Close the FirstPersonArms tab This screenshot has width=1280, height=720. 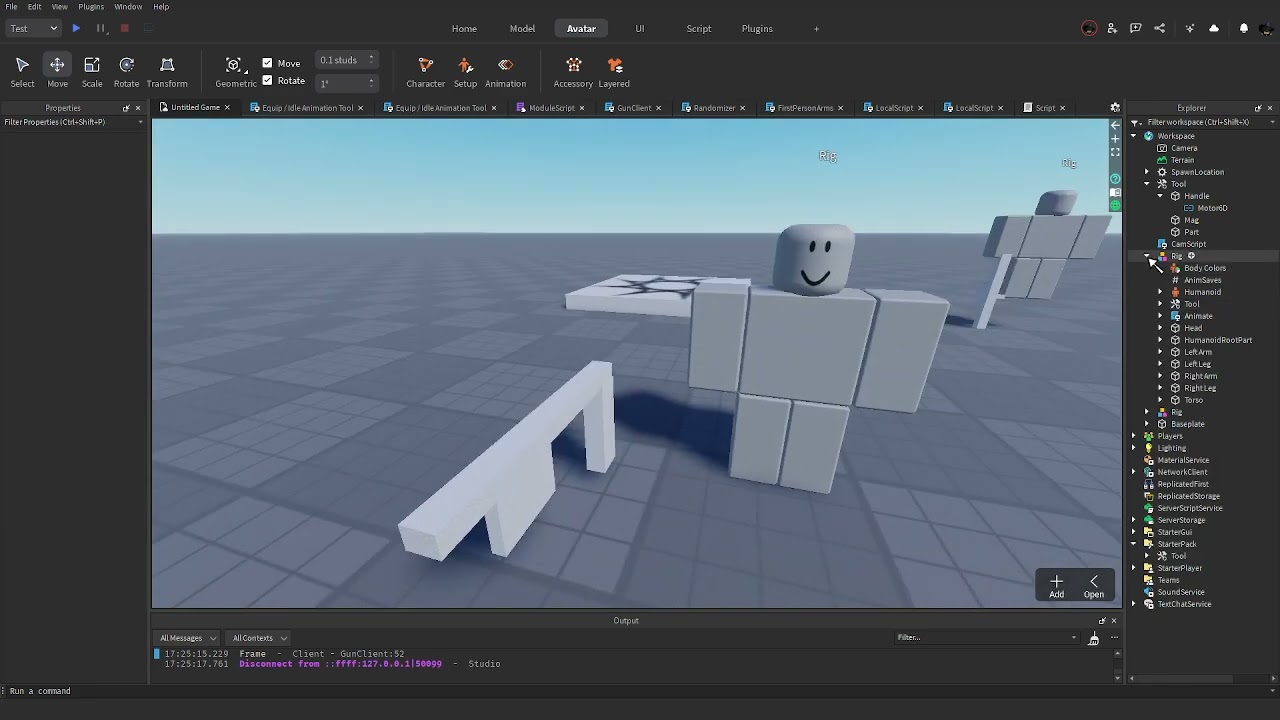click(x=840, y=108)
